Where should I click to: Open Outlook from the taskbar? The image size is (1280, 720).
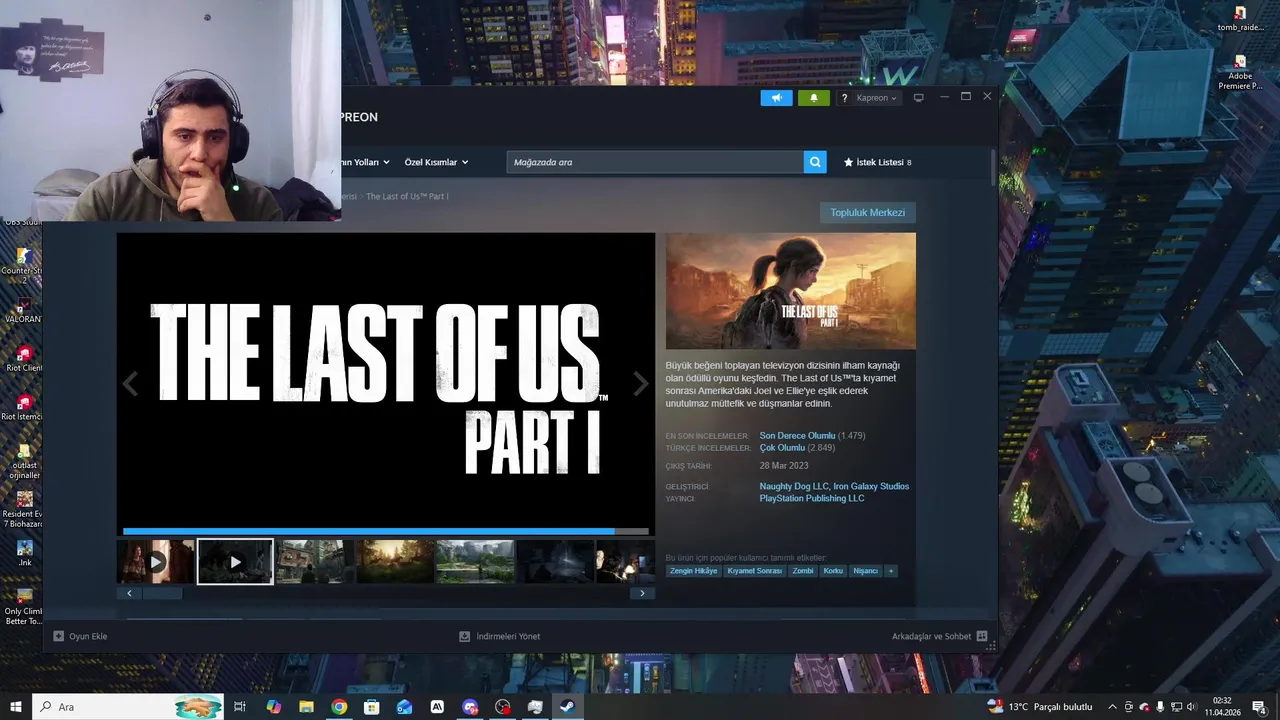[x=404, y=707]
